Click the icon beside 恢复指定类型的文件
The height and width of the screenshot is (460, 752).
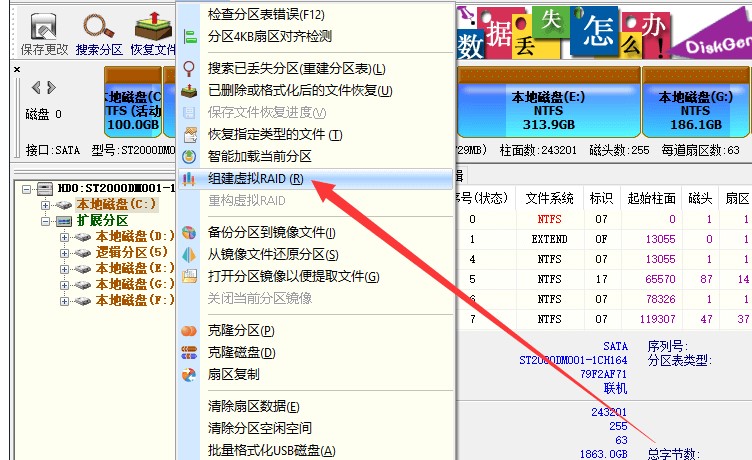click(x=190, y=135)
